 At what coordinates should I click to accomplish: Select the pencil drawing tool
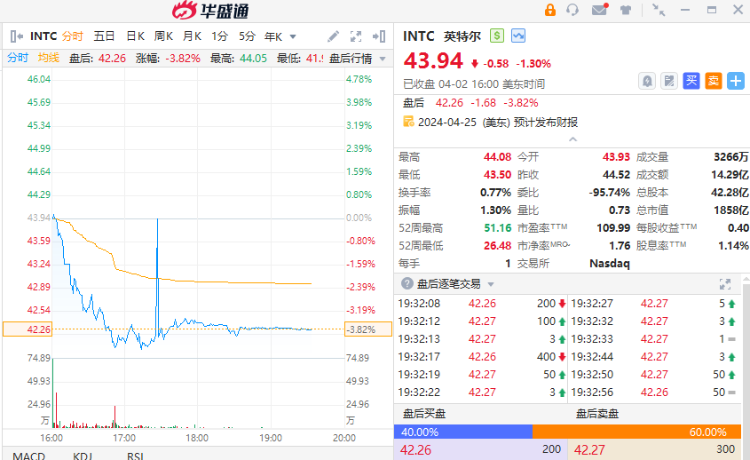333,36
